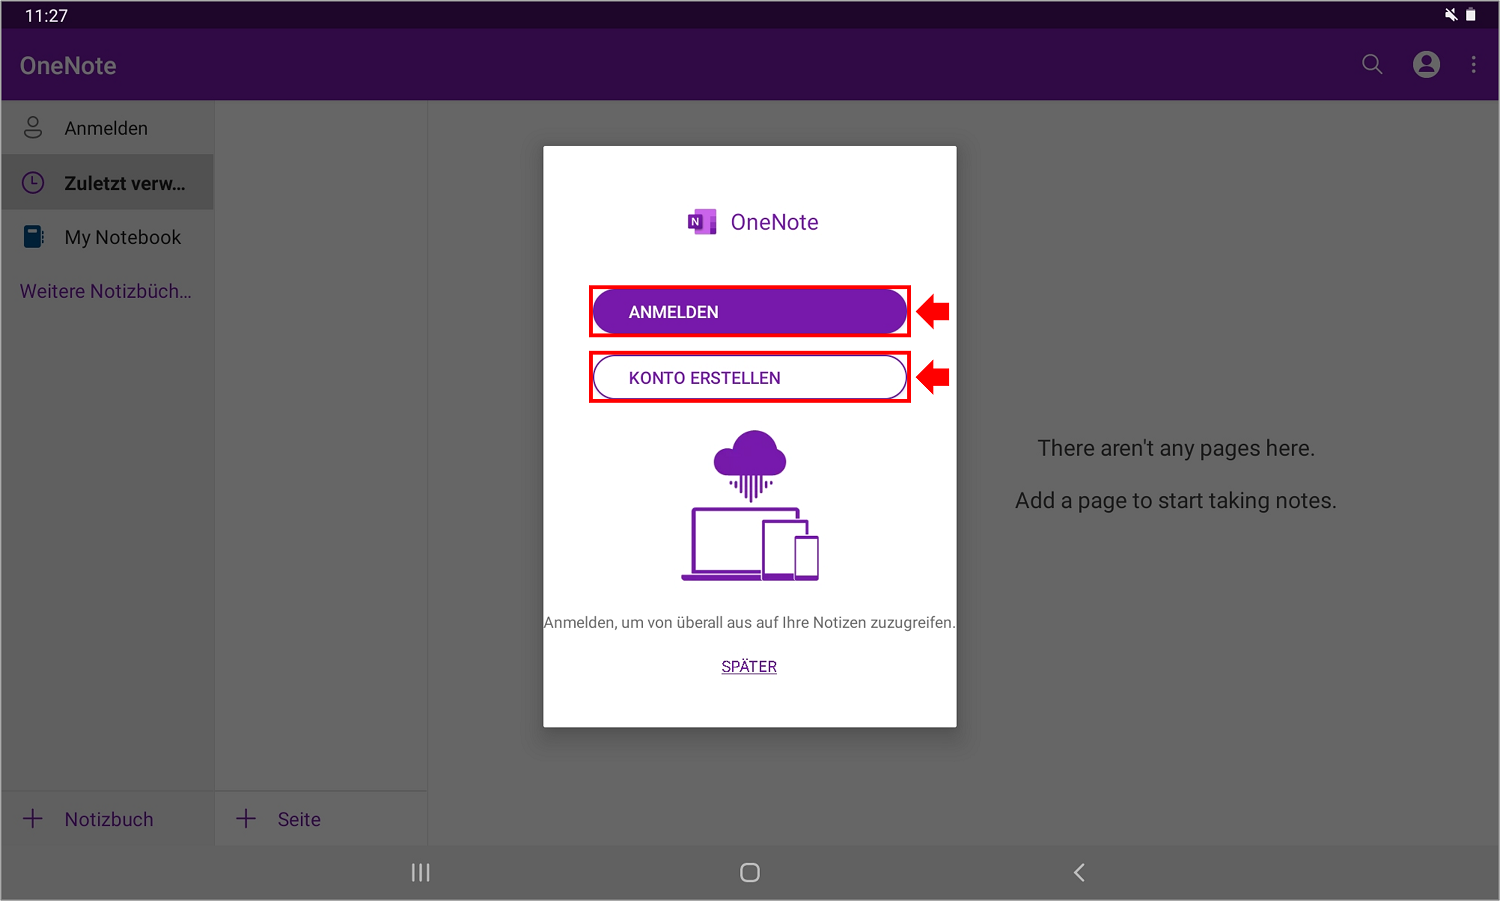Screen dimensions: 1500x901
Task: Open Weitere Notizbüch... link in sidebar
Action: point(106,291)
